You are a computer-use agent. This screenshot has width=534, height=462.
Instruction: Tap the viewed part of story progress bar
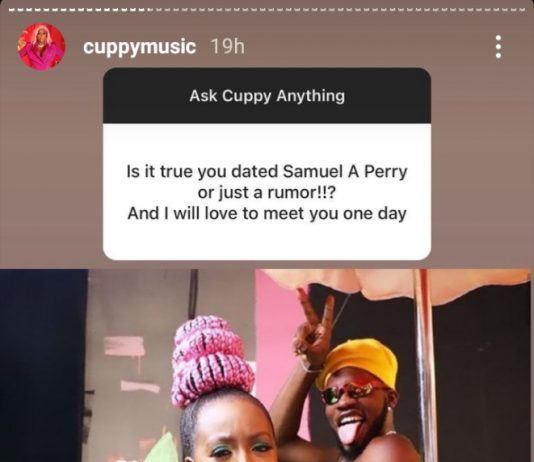tap(78, 10)
